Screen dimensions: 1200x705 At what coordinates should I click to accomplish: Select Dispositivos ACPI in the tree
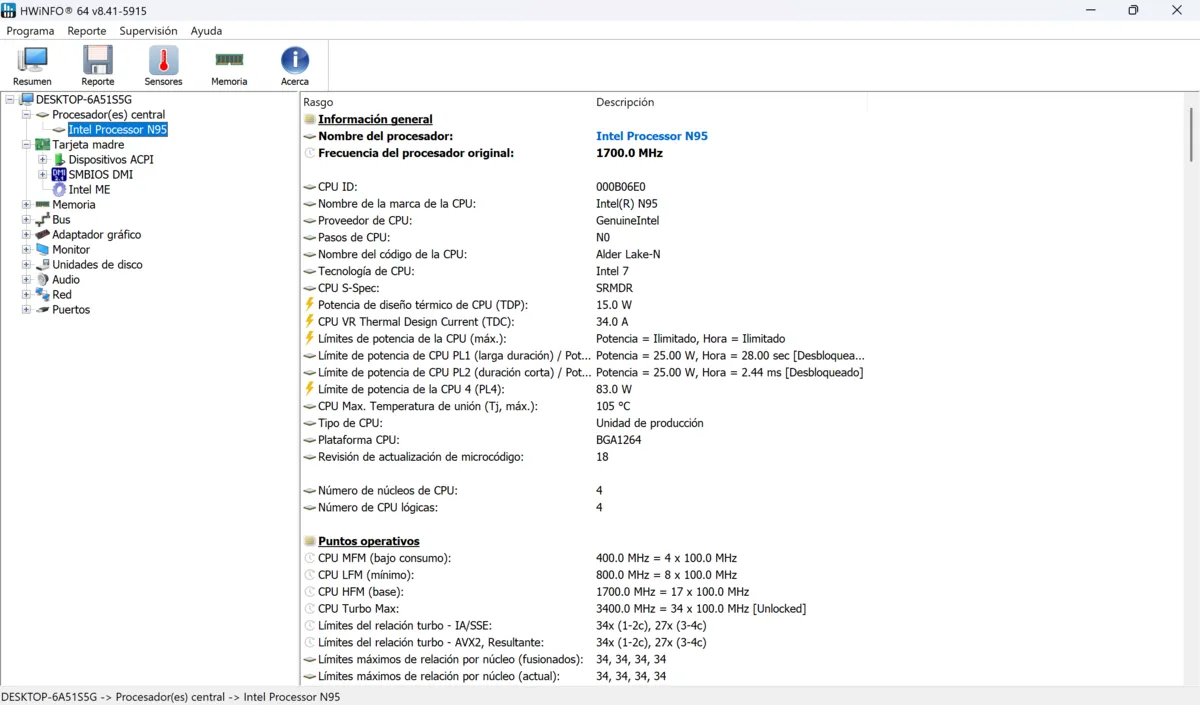tap(110, 160)
